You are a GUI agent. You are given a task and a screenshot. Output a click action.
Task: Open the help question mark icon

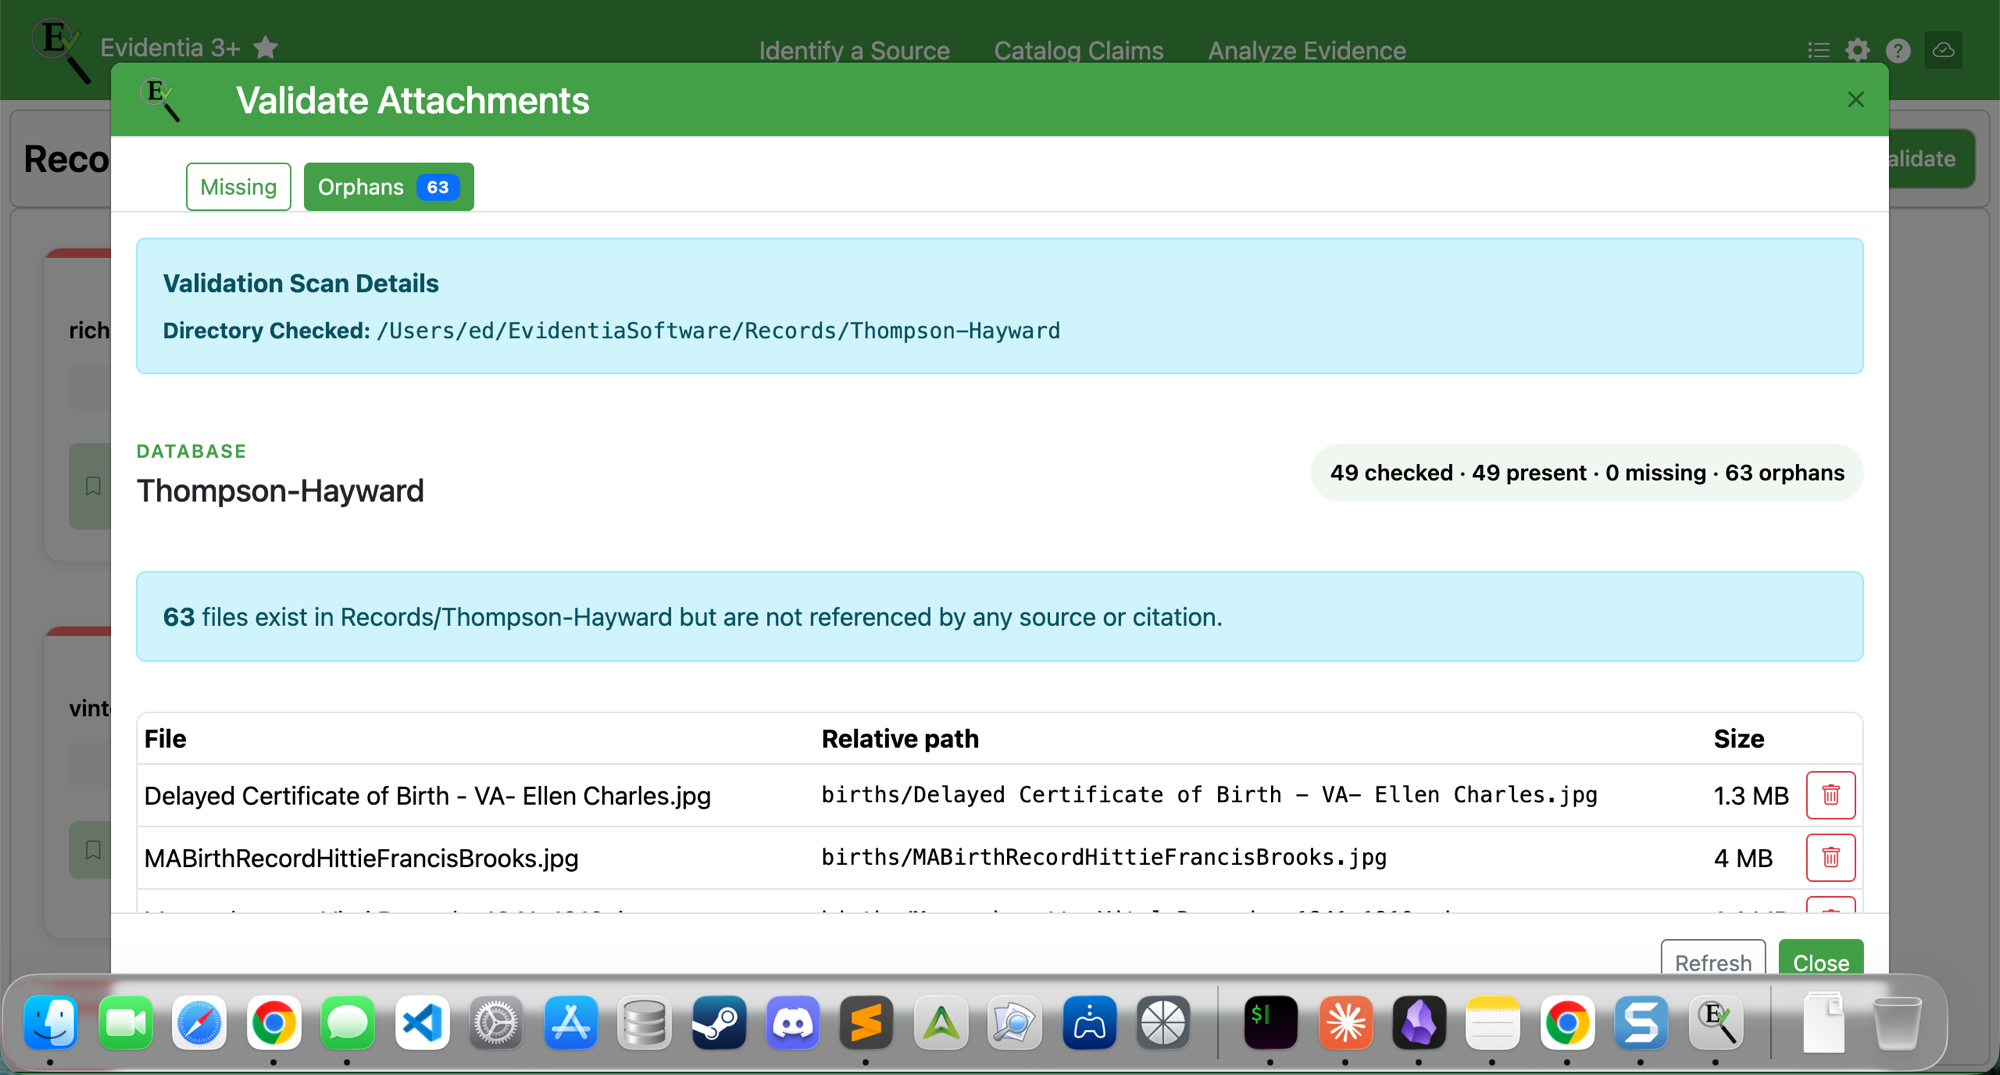click(1898, 50)
